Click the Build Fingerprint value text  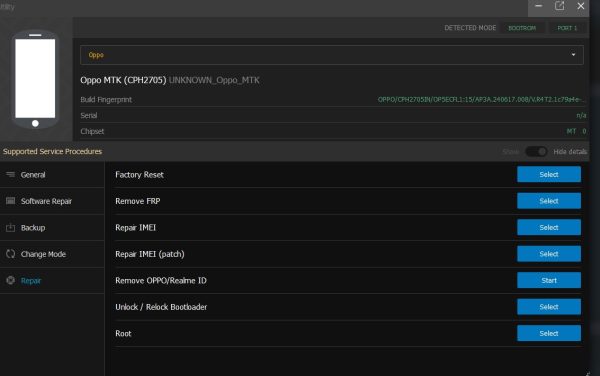[x=481, y=99]
